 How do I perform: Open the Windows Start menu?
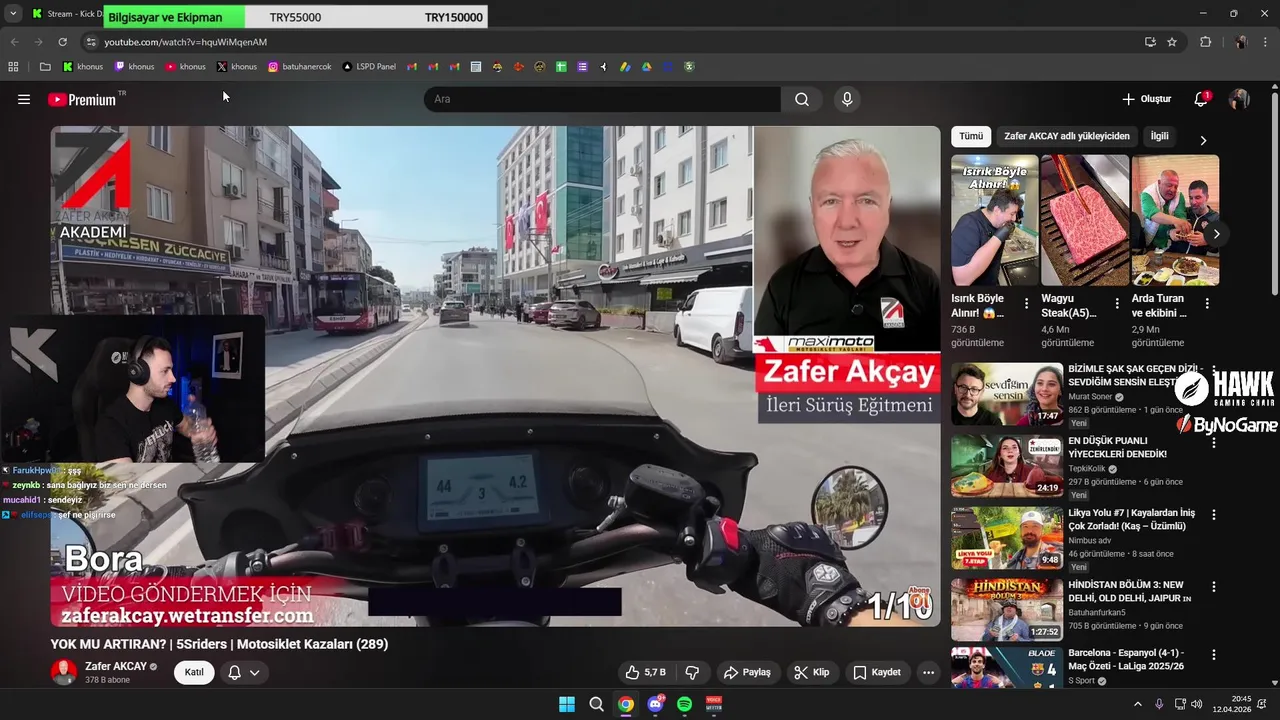tap(567, 704)
